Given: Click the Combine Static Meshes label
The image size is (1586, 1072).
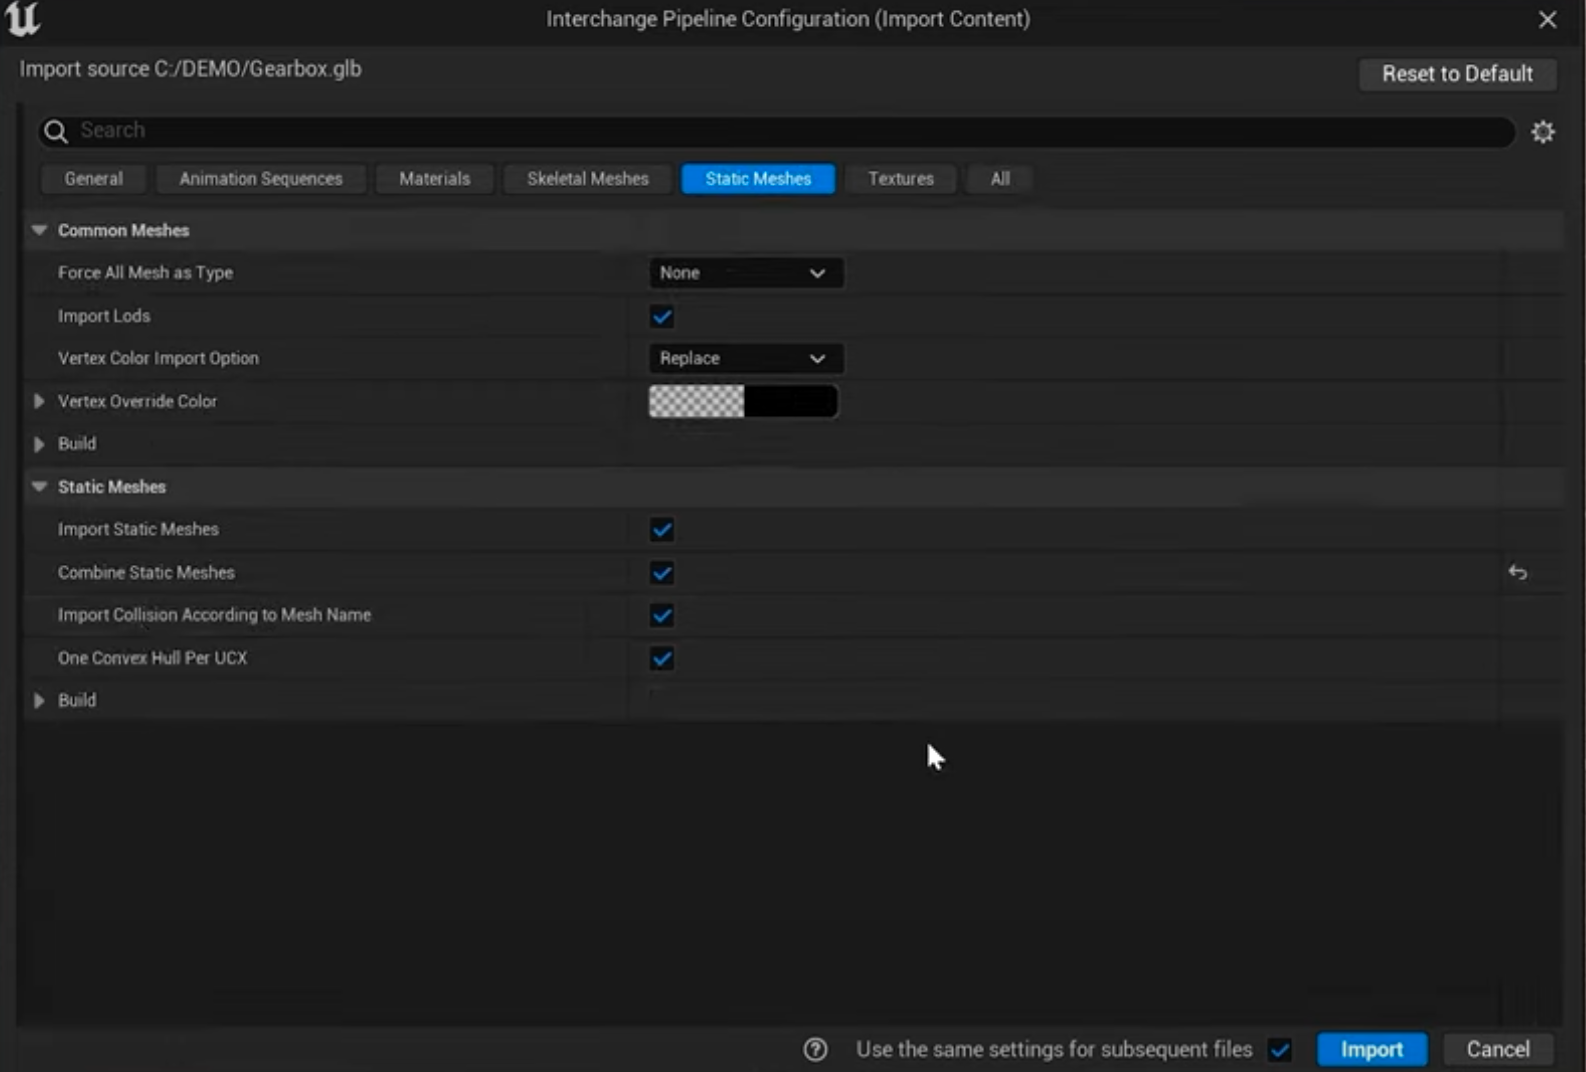Looking at the screenshot, I should 146,572.
